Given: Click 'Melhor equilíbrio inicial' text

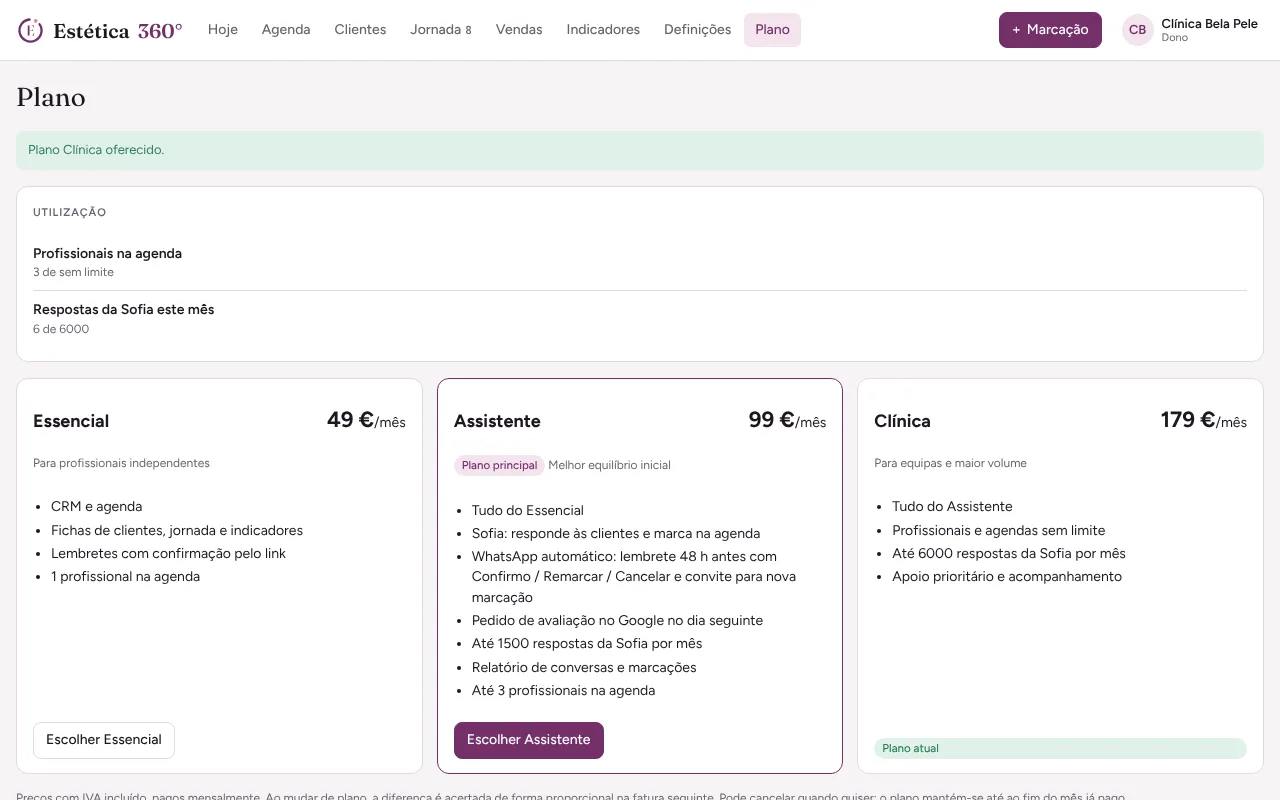Looking at the screenshot, I should click(609, 465).
